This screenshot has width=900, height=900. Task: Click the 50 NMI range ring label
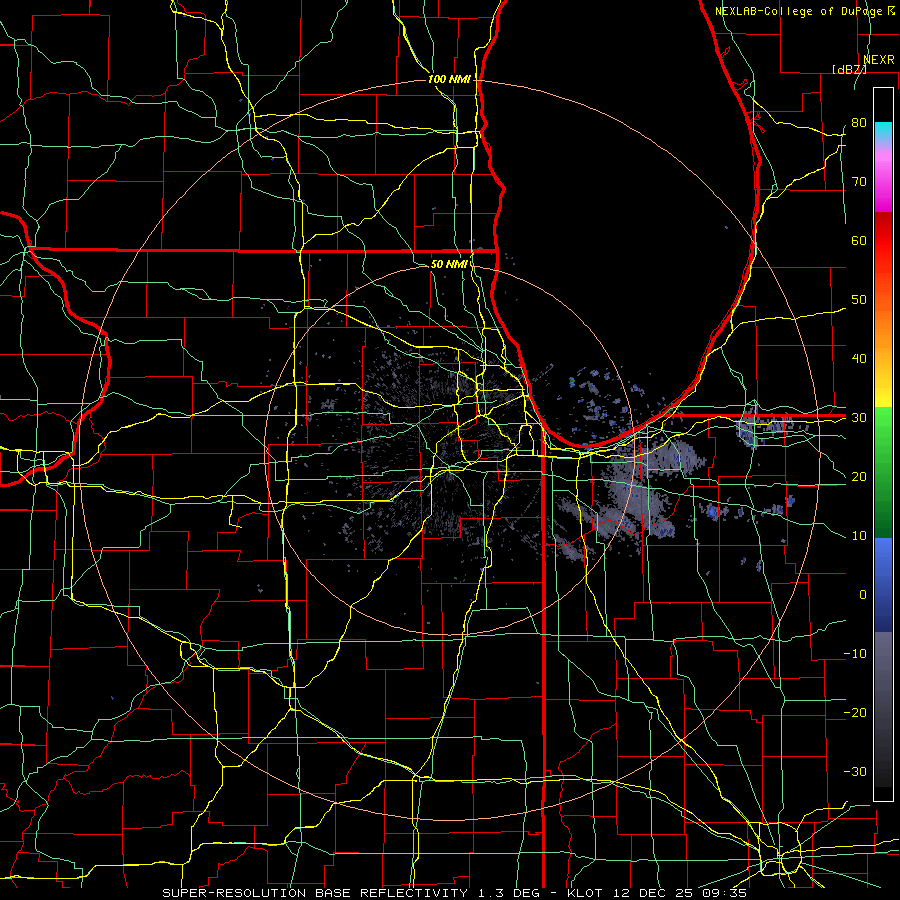coord(449,264)
